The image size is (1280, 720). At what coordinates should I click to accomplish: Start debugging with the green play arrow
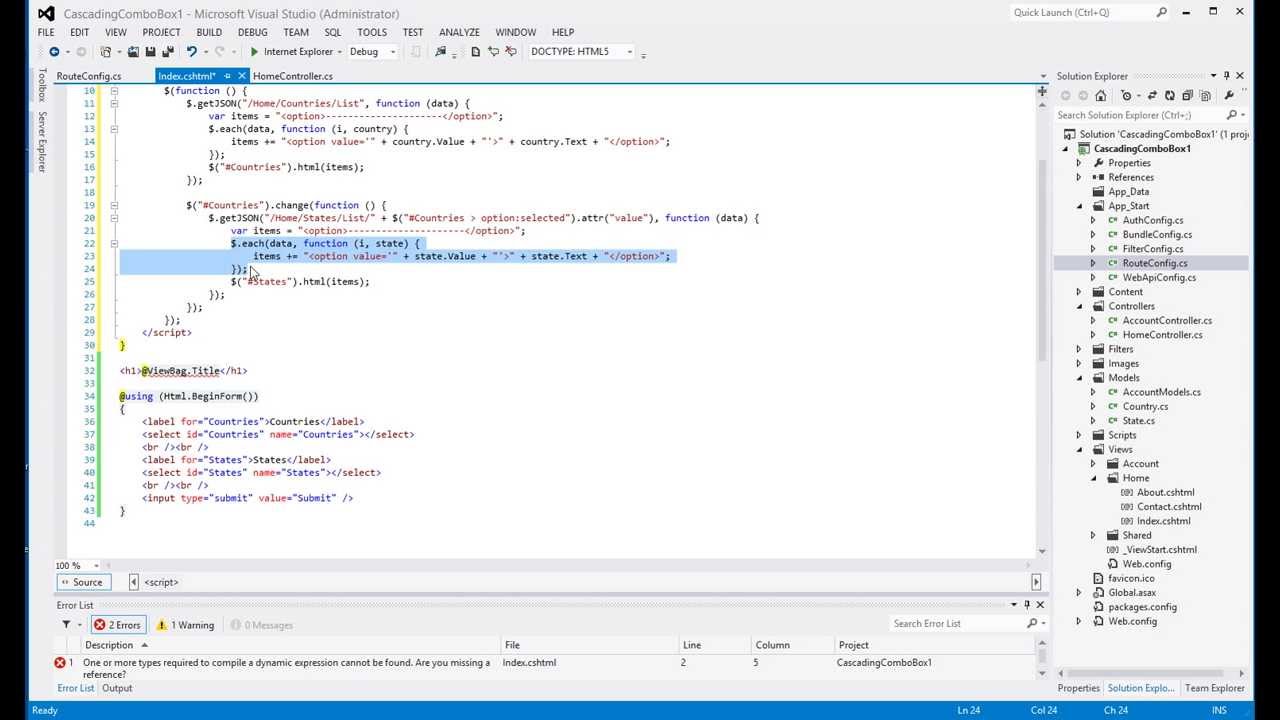tap(254, 52)
